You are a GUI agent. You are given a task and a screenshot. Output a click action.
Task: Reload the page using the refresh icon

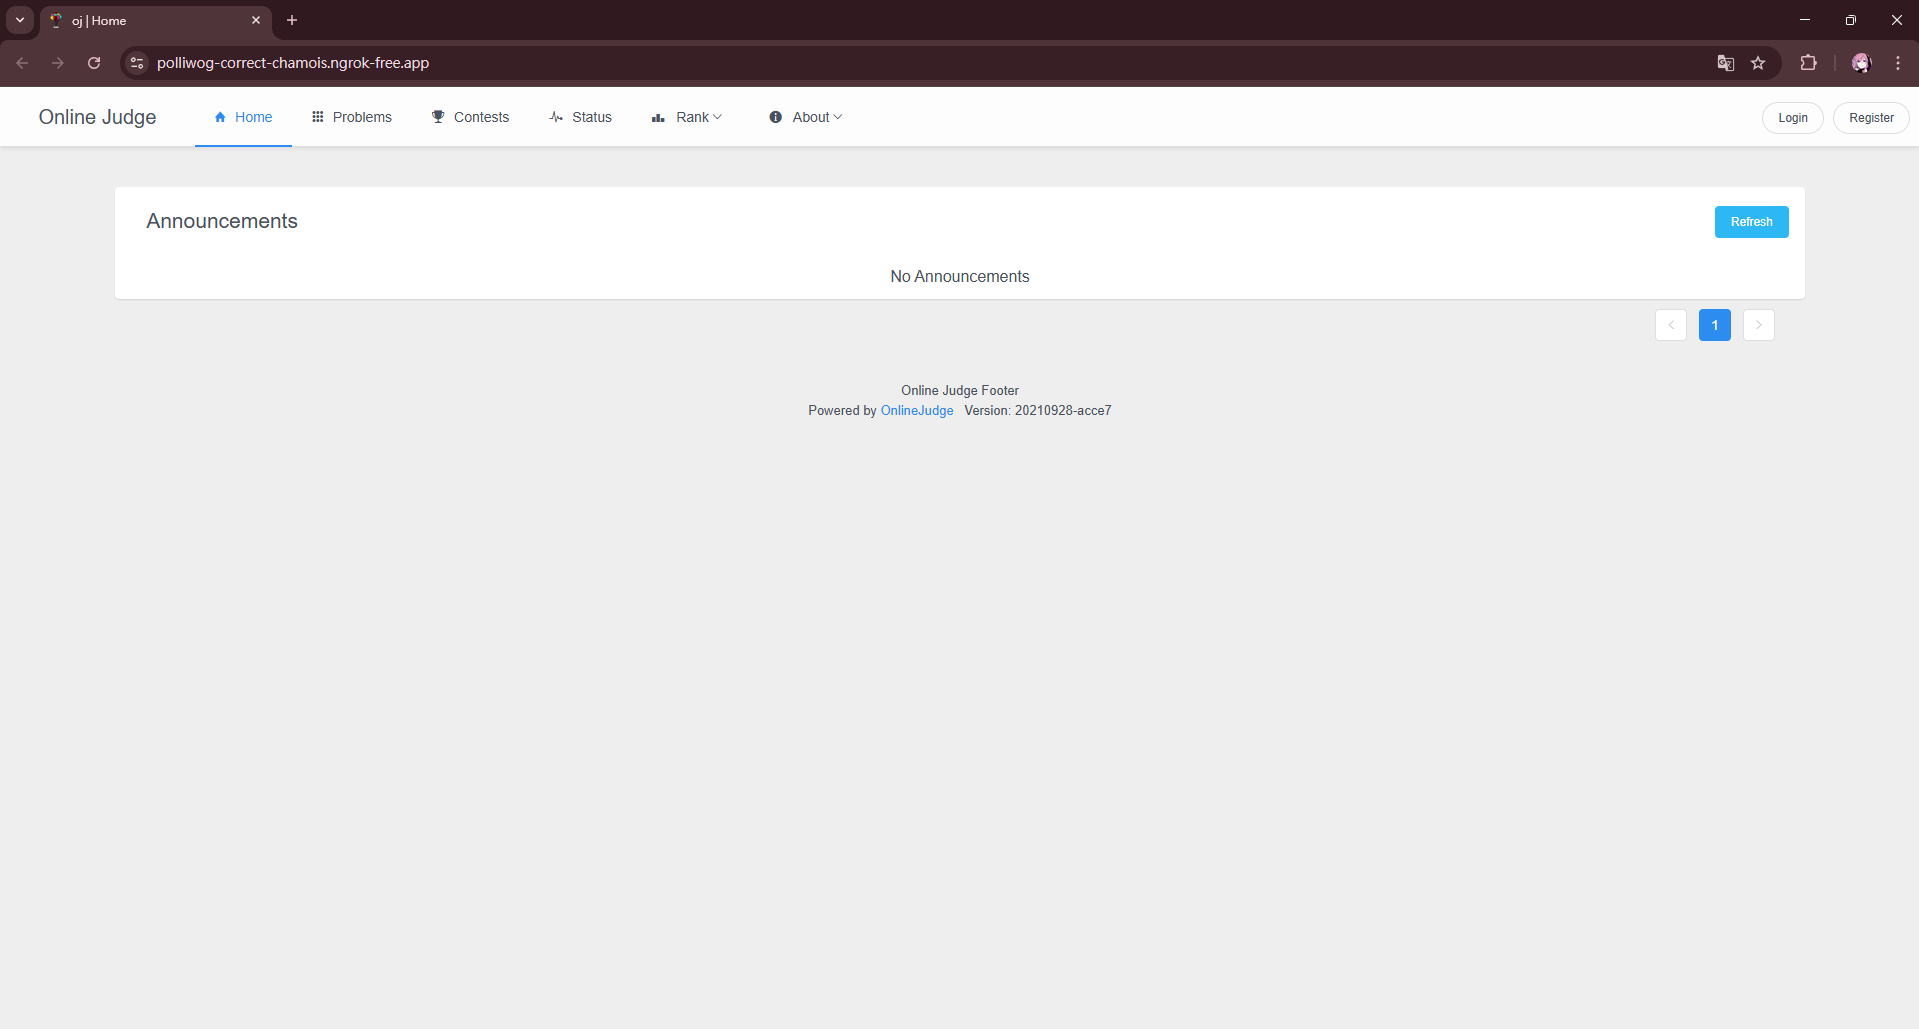coord(94,63)
